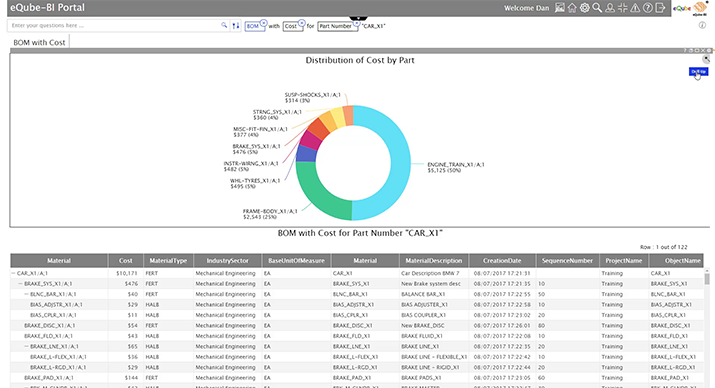Select the BRAKE_DISC_X1/A;1 row
The height and width of the screenshot is (388, 715).
[x=357, y=326]
